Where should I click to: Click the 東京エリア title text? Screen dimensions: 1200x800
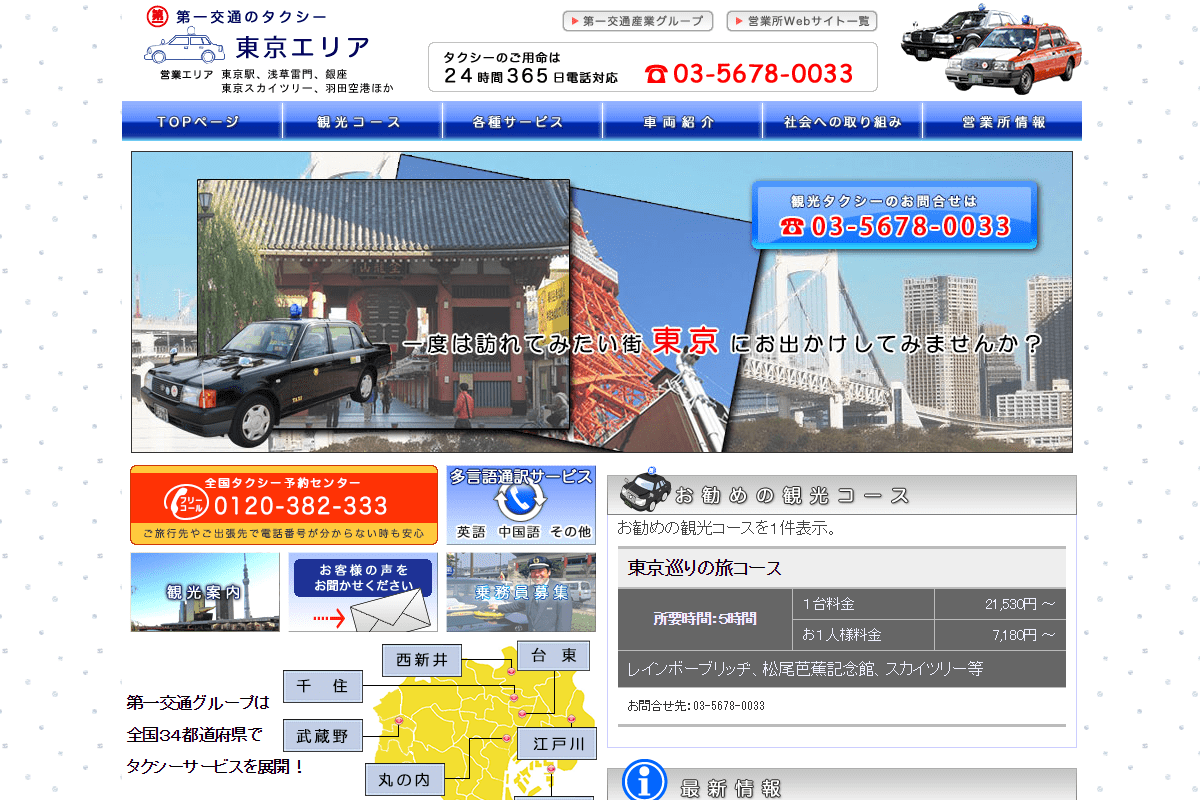303,47
